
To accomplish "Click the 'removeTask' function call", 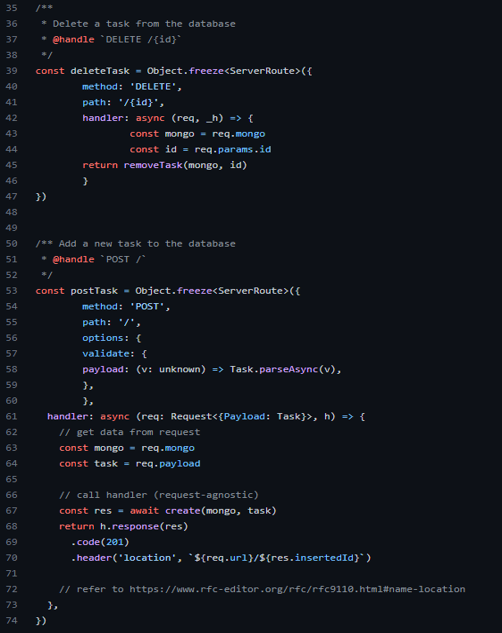I will click(153, 165).
